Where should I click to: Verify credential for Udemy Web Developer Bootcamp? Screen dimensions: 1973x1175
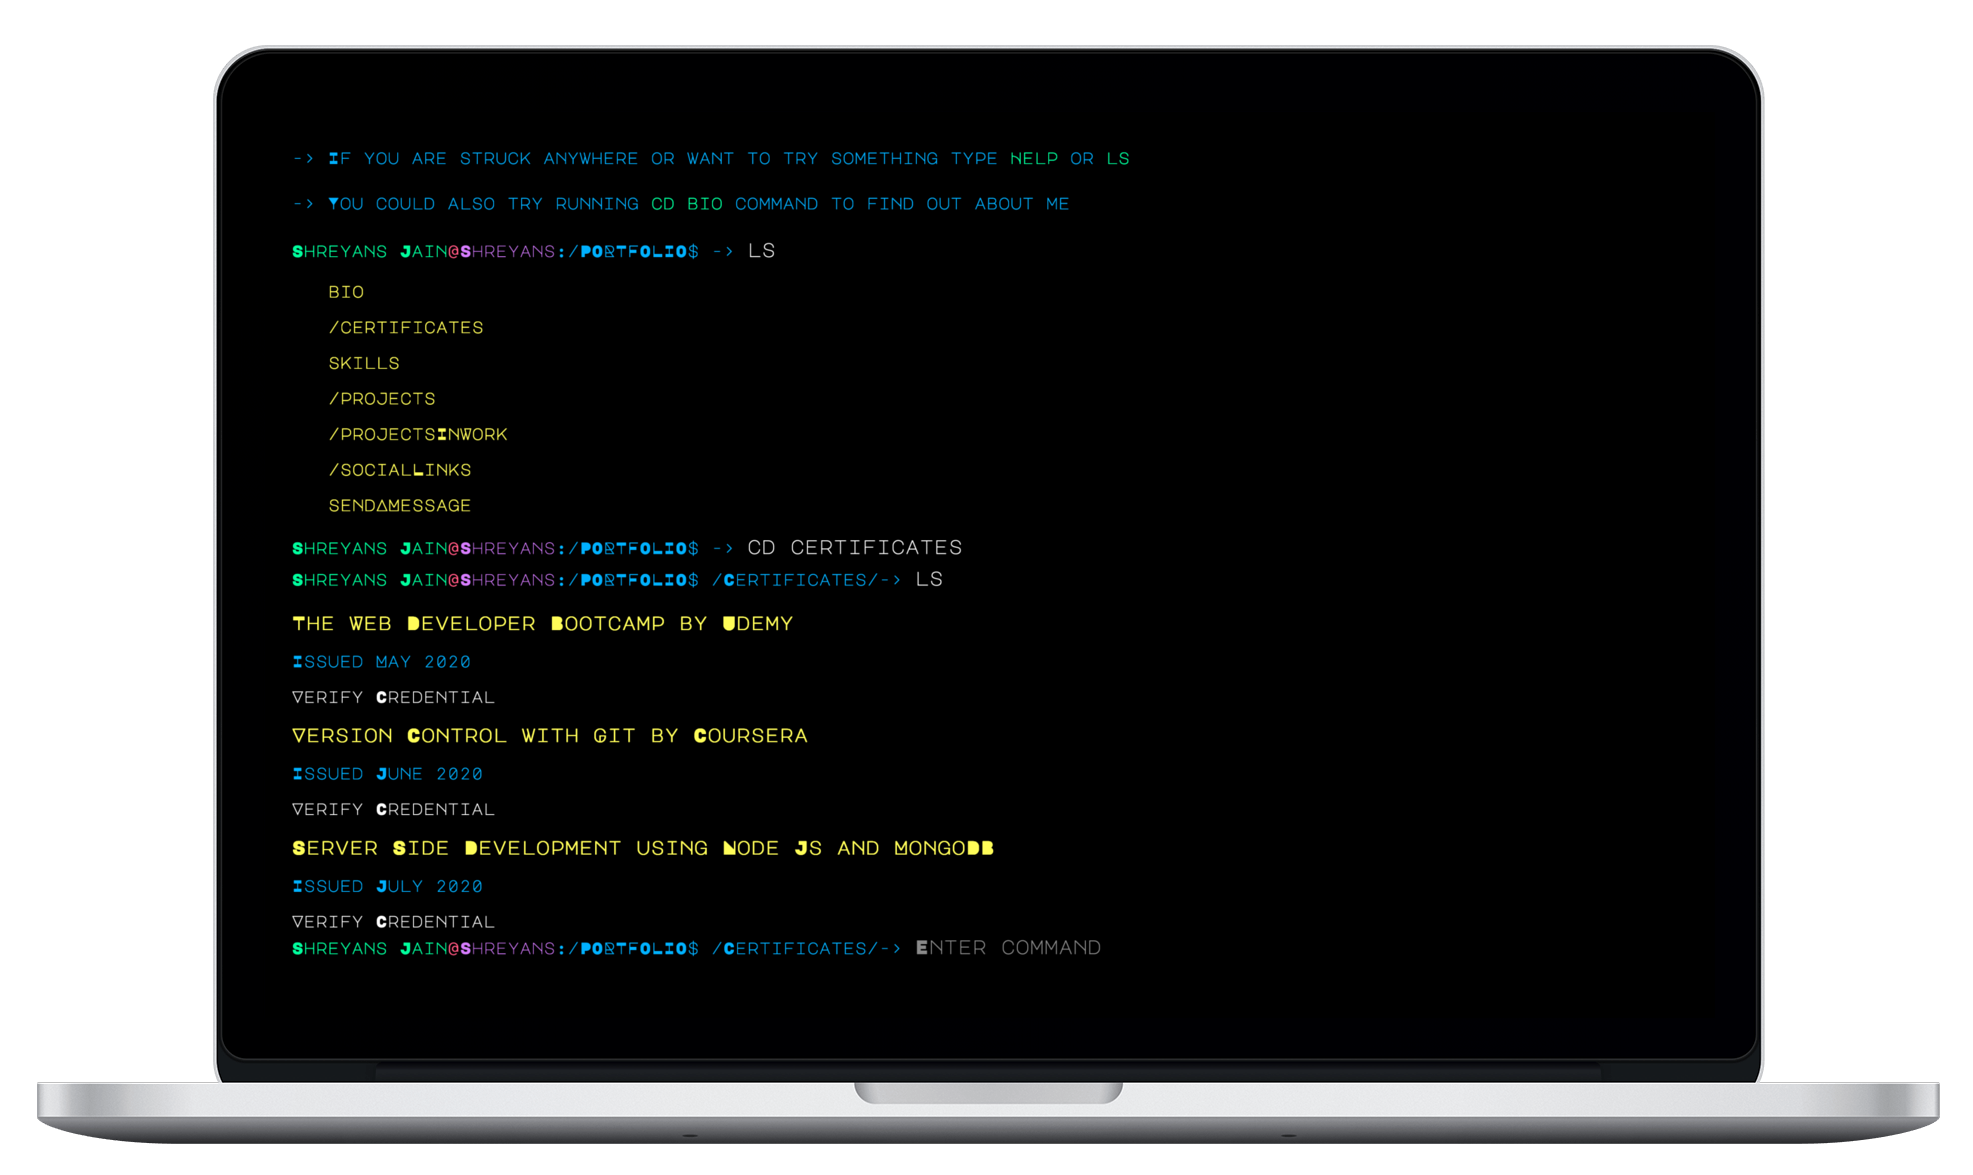click(393, 697)
